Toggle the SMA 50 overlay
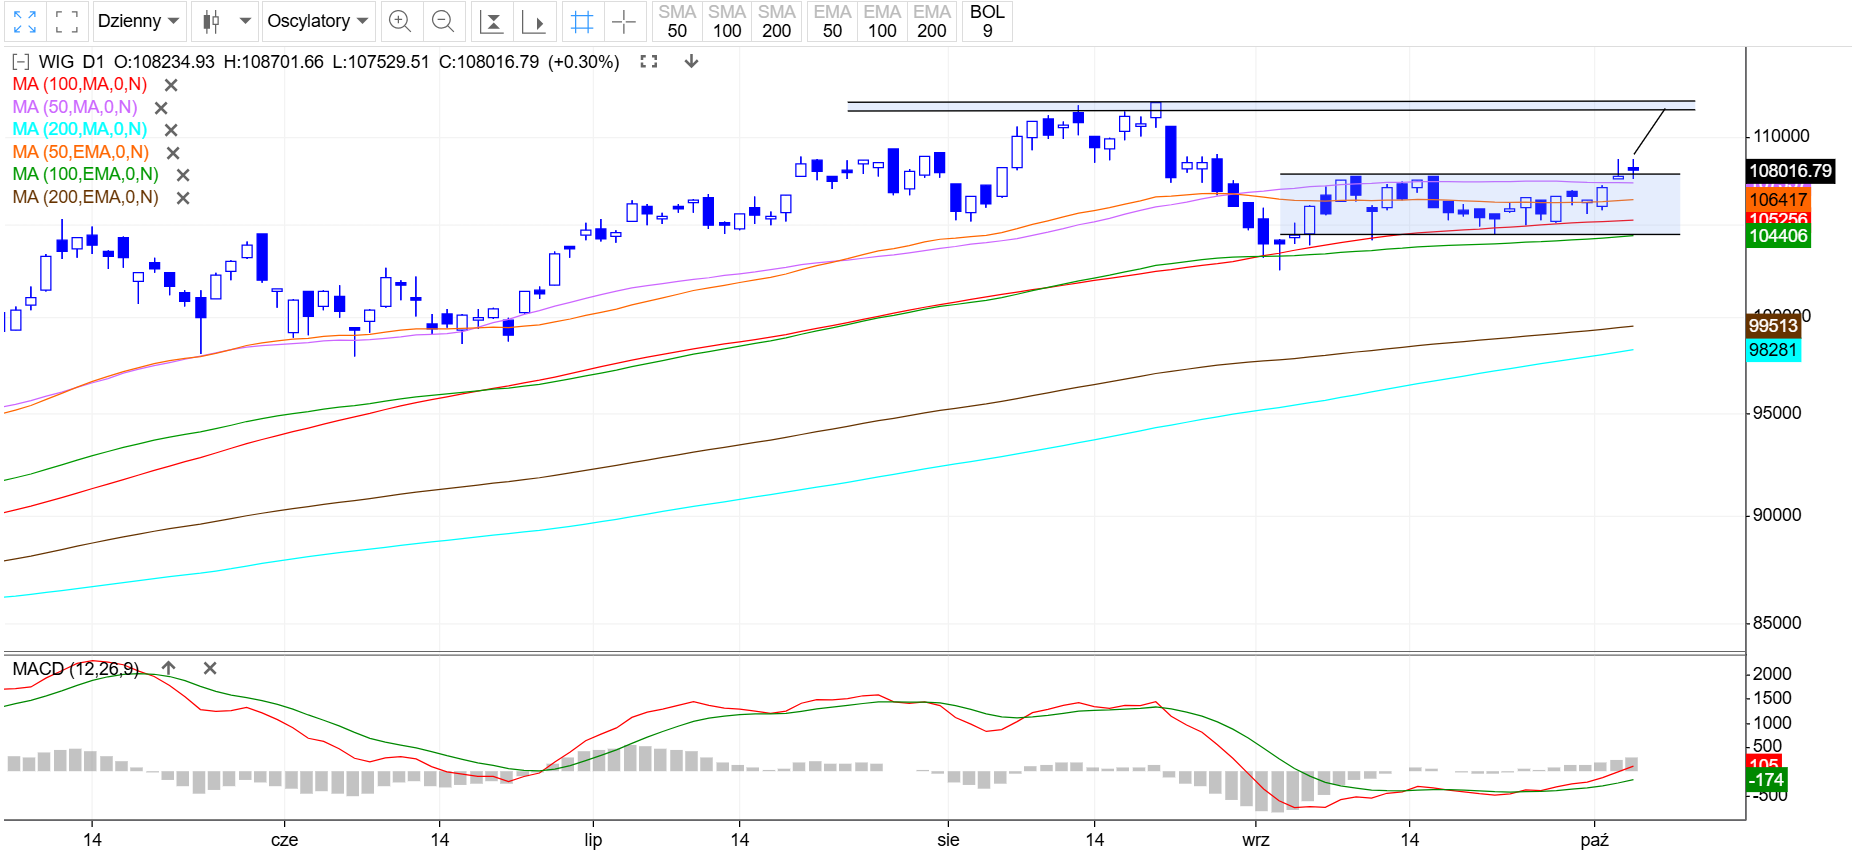This screenshot has width=1852, height=859. pyautogui.click(x=677, y=21)
